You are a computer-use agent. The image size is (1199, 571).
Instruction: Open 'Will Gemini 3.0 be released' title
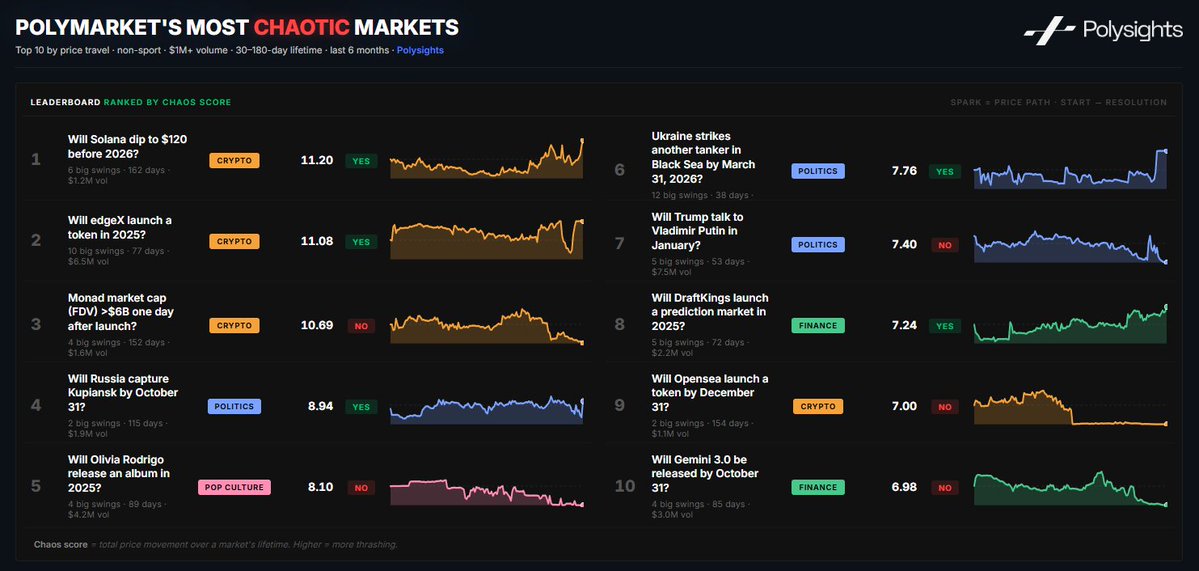(705, 473)
